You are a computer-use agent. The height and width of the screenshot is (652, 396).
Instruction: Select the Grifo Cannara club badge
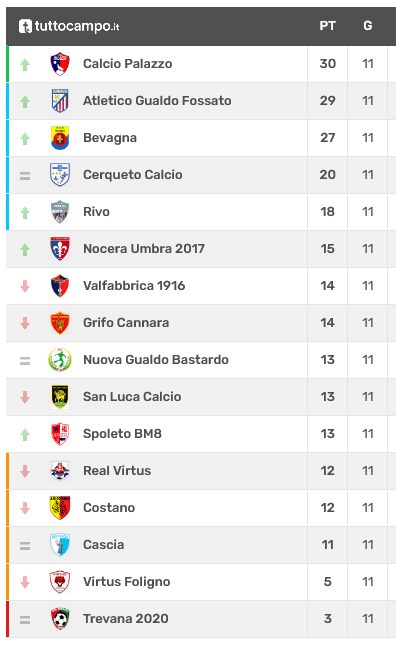[x=60, y=323]
